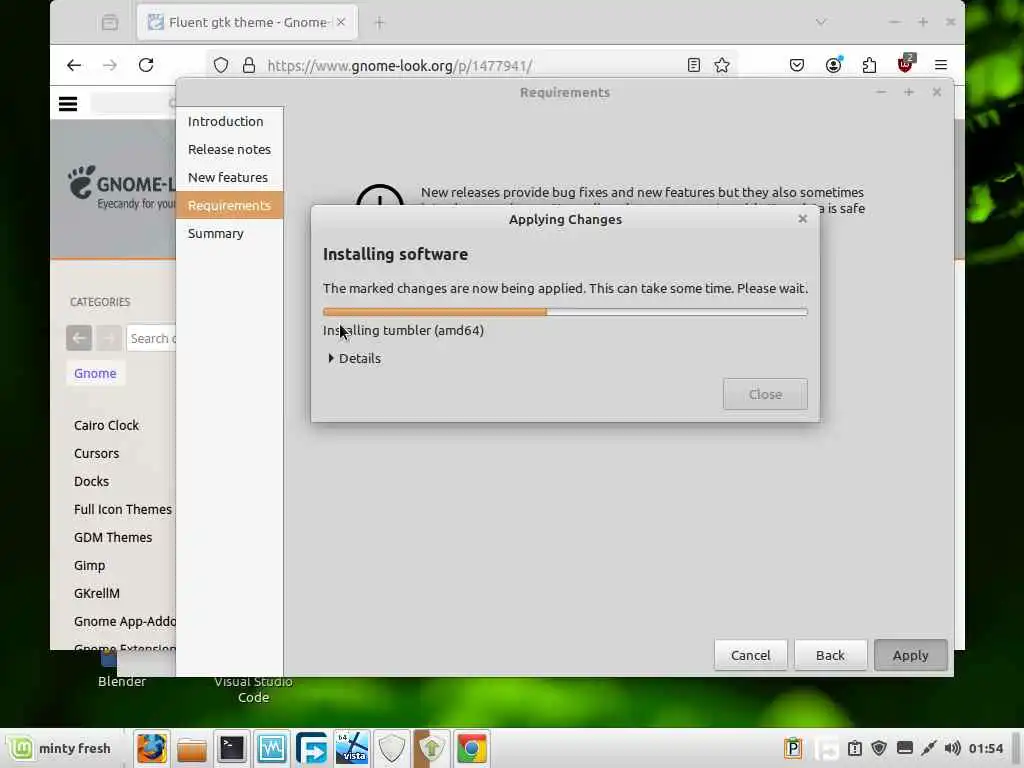Click 'Installing tumbler (amd64)' status text
The image size is (1024, 768).
(x=404, y=331)
